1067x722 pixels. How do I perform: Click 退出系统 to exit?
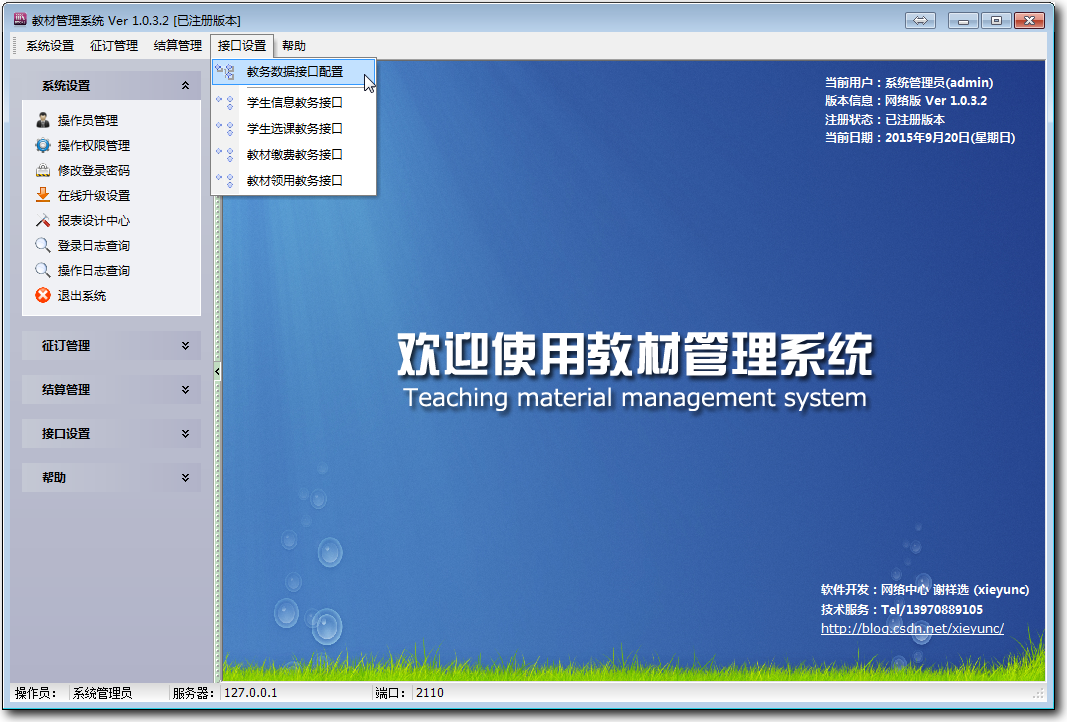pyautogui.click(x=82, y=296)
